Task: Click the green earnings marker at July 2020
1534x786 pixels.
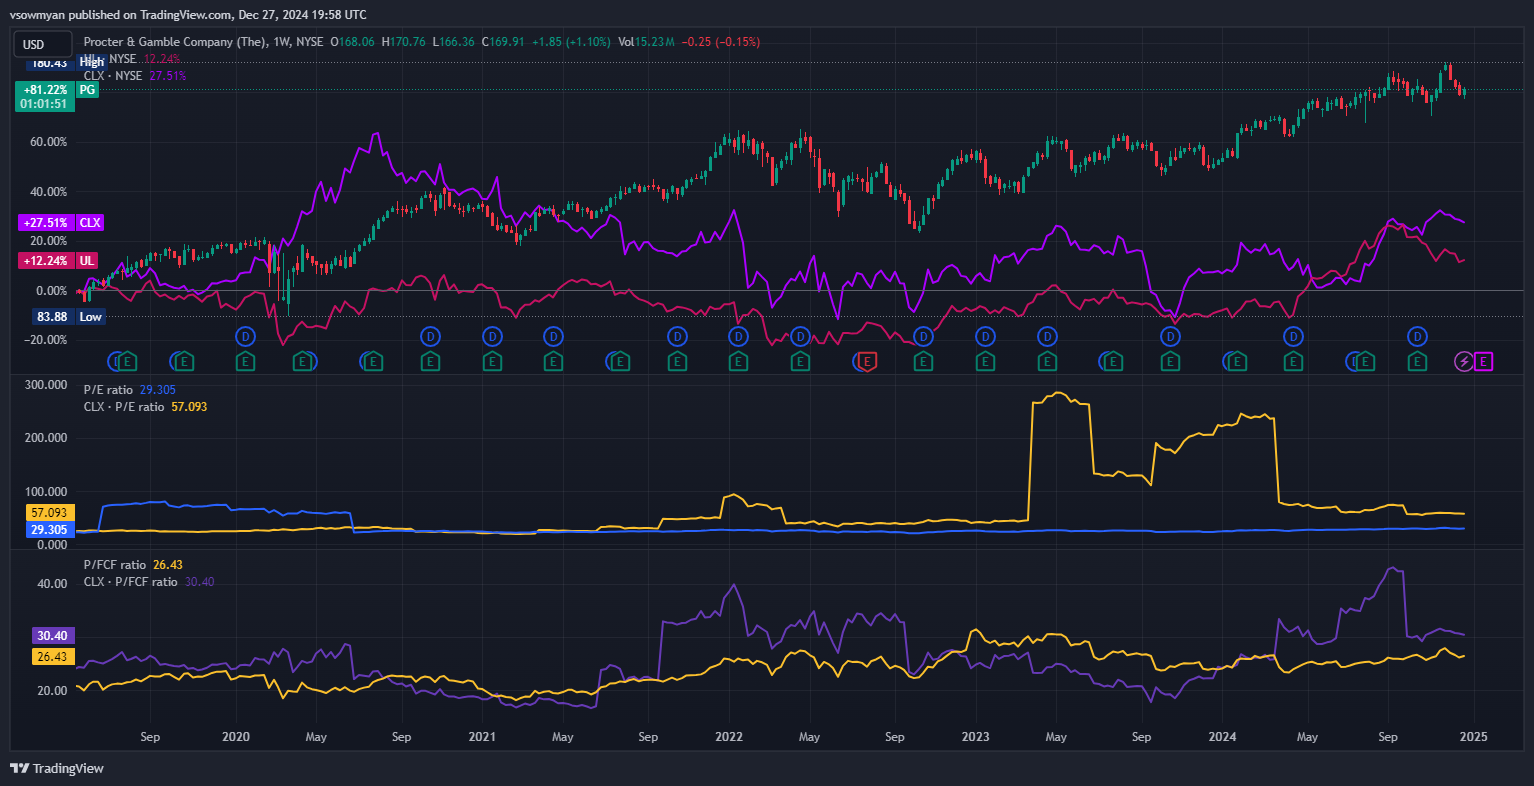Action: click(x=373, y=361)
